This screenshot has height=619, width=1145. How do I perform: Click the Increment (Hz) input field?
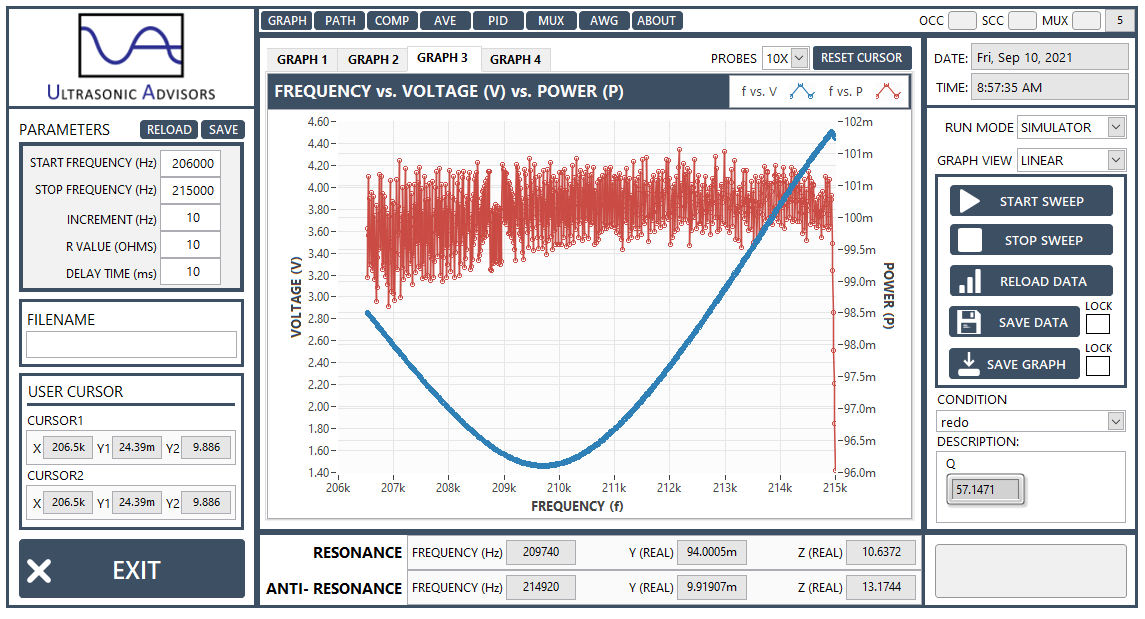pyautogui.click(x=191, y=218)
